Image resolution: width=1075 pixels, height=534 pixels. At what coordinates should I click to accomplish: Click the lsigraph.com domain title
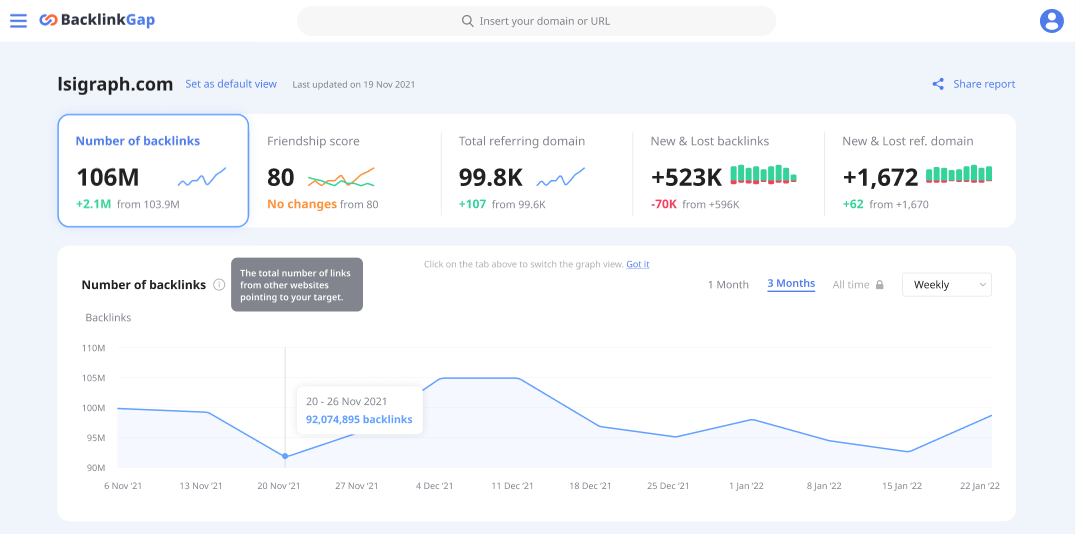[115, 84]
